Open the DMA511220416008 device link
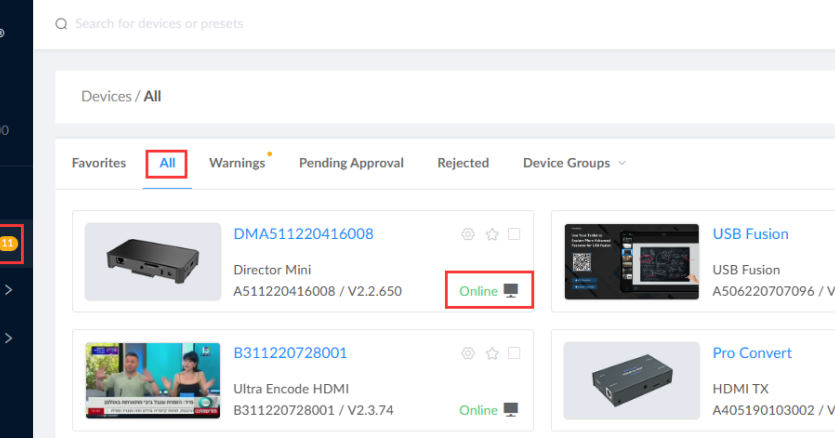Screen dimensions: 835x438 (x=304, y=234)
